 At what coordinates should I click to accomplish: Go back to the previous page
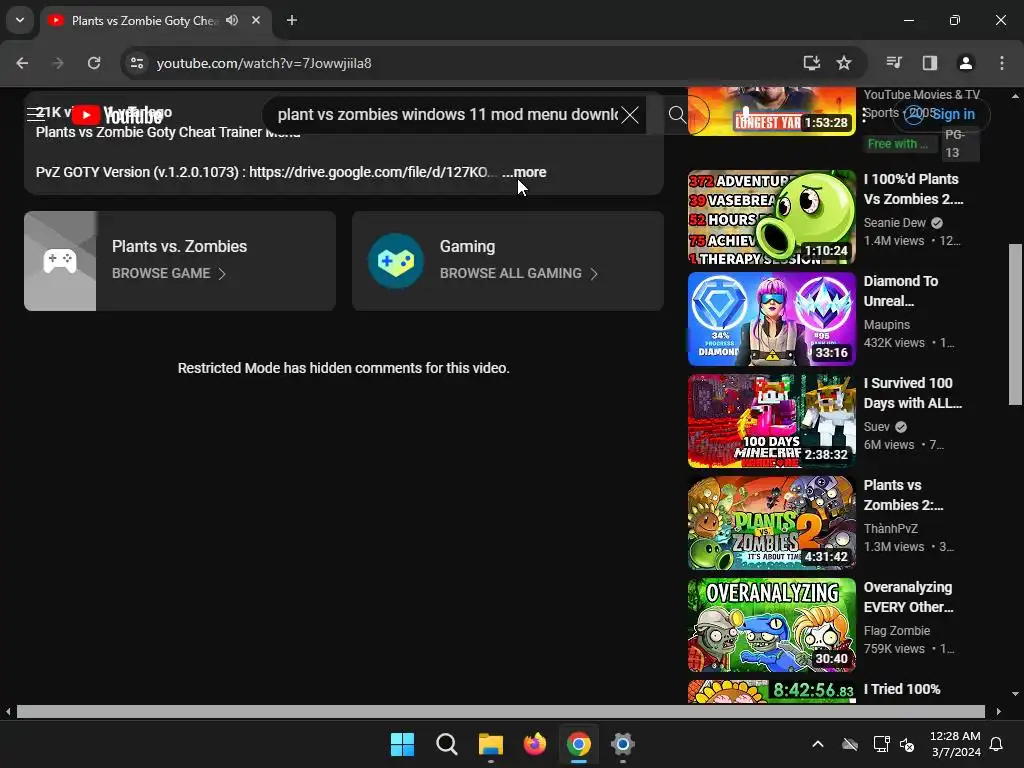[x=22, y=63]
